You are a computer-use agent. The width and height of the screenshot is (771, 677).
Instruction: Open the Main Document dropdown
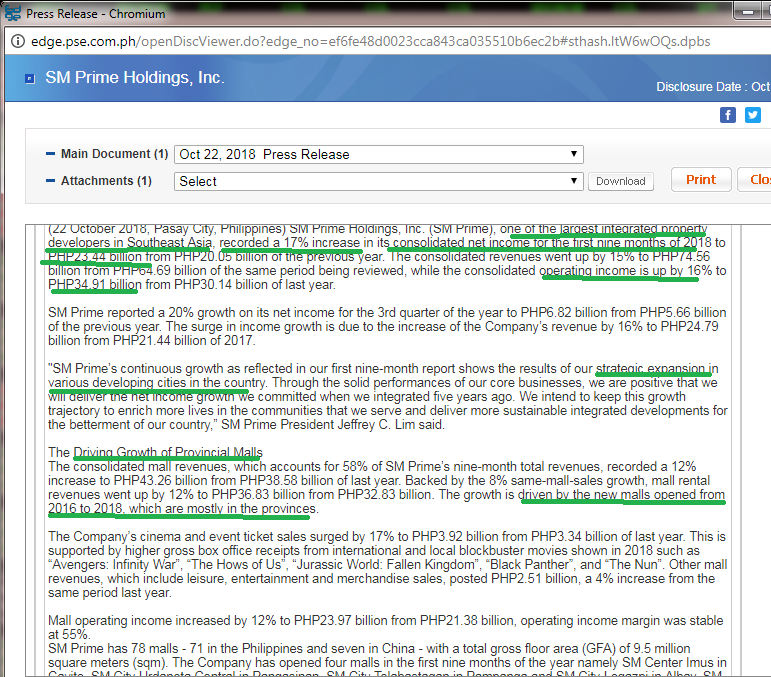click(379, 154)
